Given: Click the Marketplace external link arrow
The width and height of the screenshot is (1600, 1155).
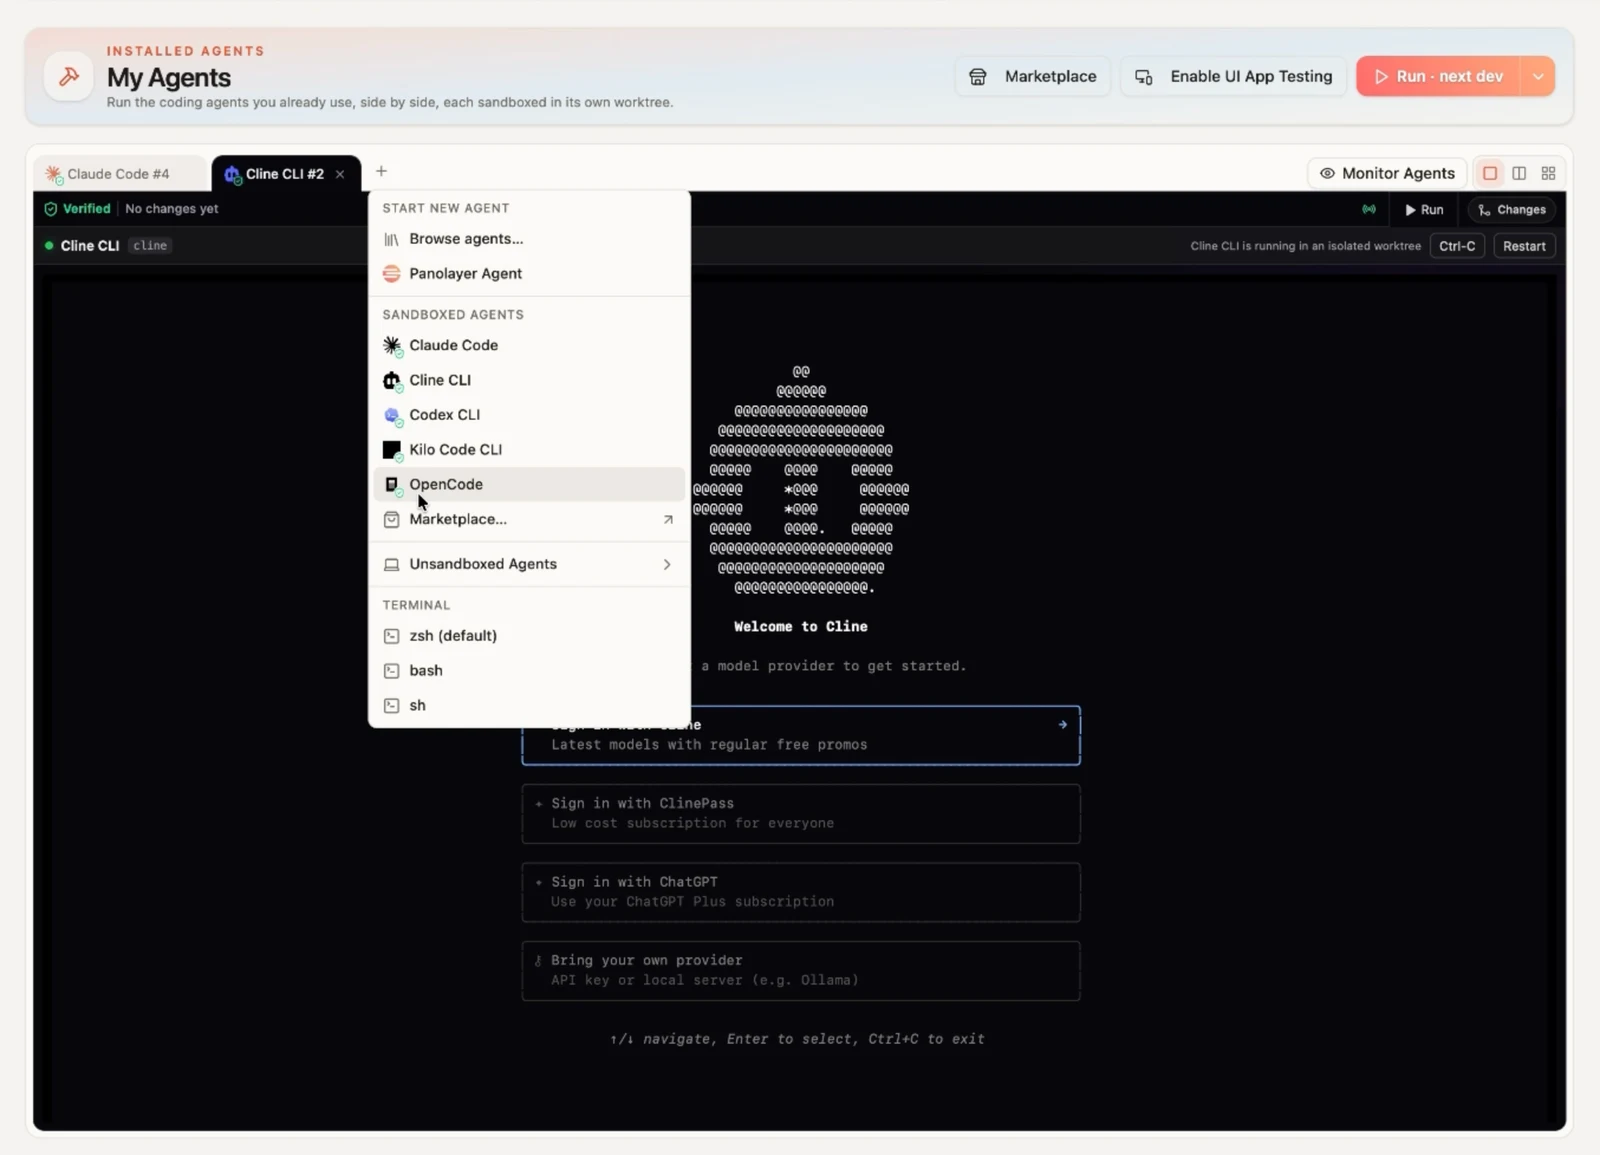Looking at the screenshot, I should pos(668,519).
